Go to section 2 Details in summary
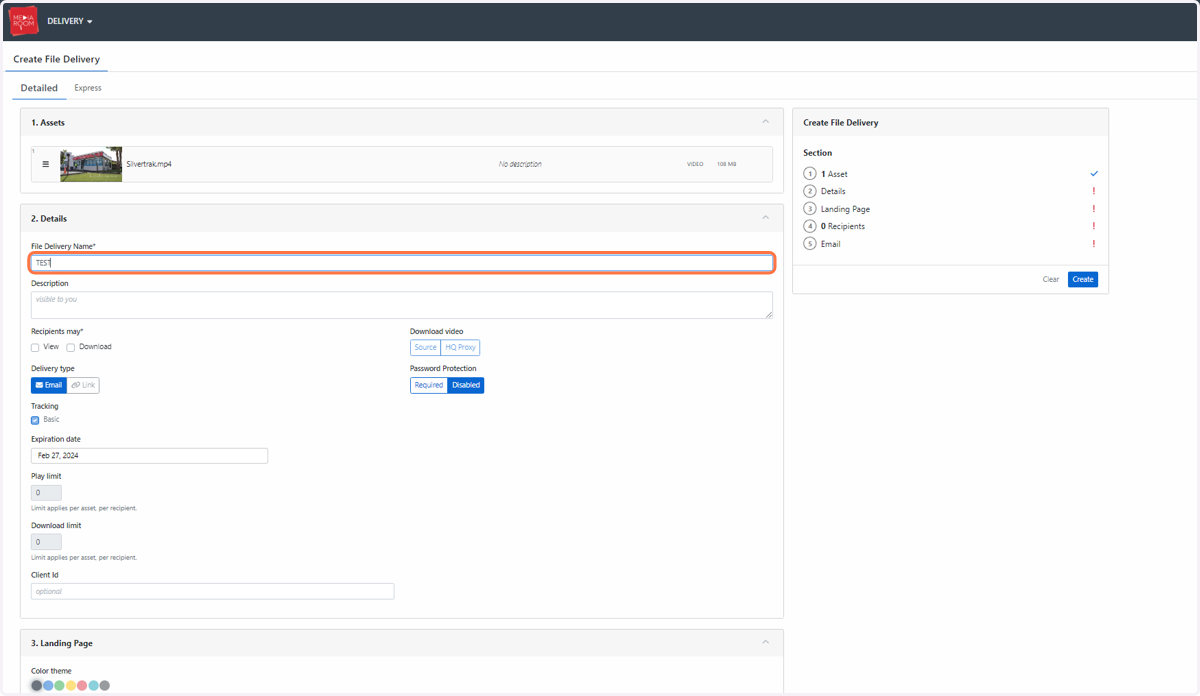This screenshot has height=696, width=1200. point(825,191)
